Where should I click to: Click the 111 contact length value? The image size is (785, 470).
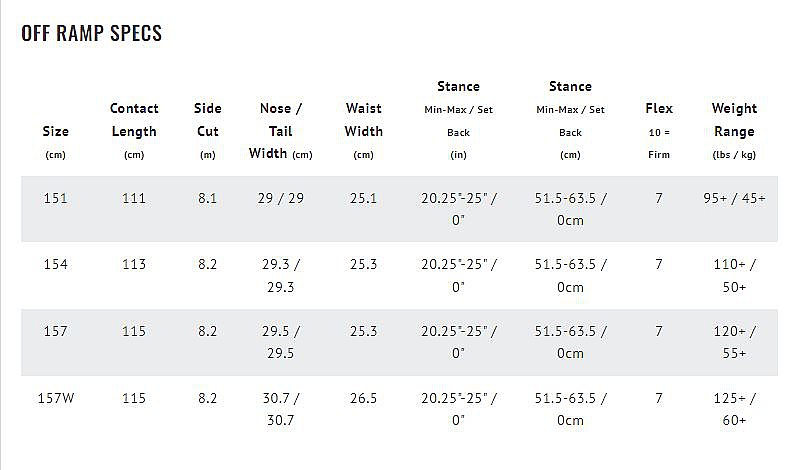click(x=134, y=198)
